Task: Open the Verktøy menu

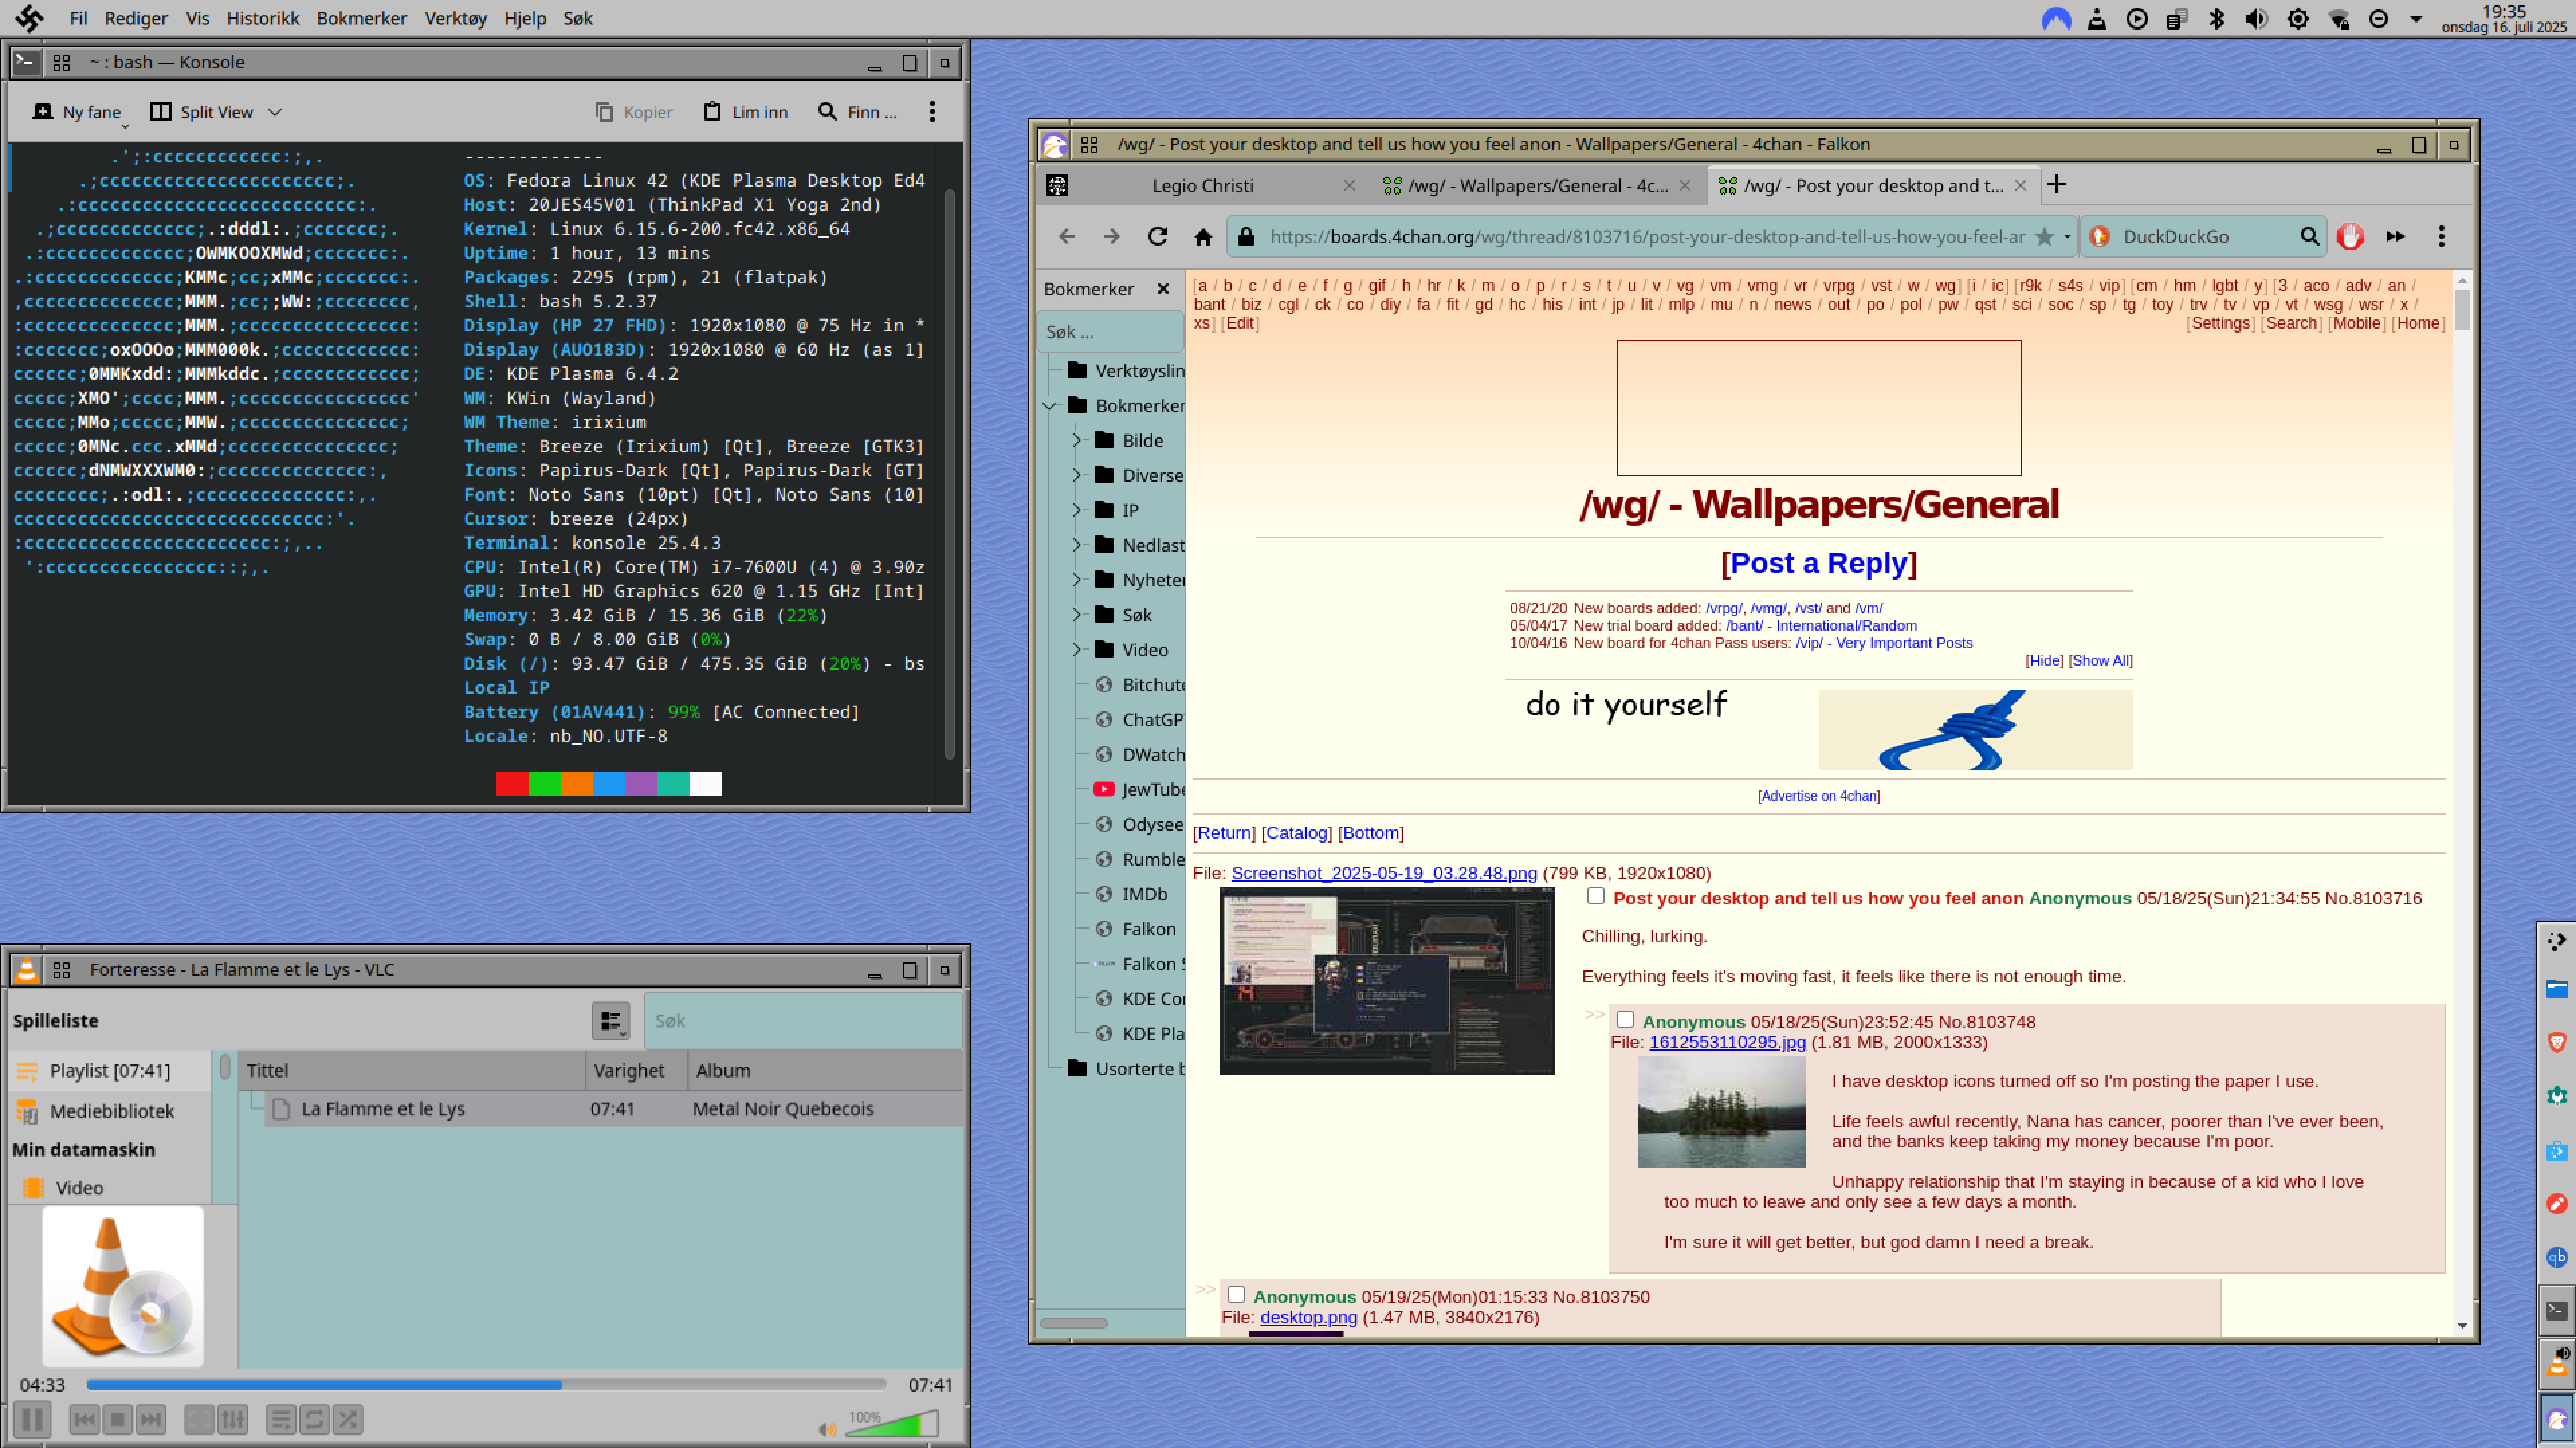Action: click(x=455, y=18)
